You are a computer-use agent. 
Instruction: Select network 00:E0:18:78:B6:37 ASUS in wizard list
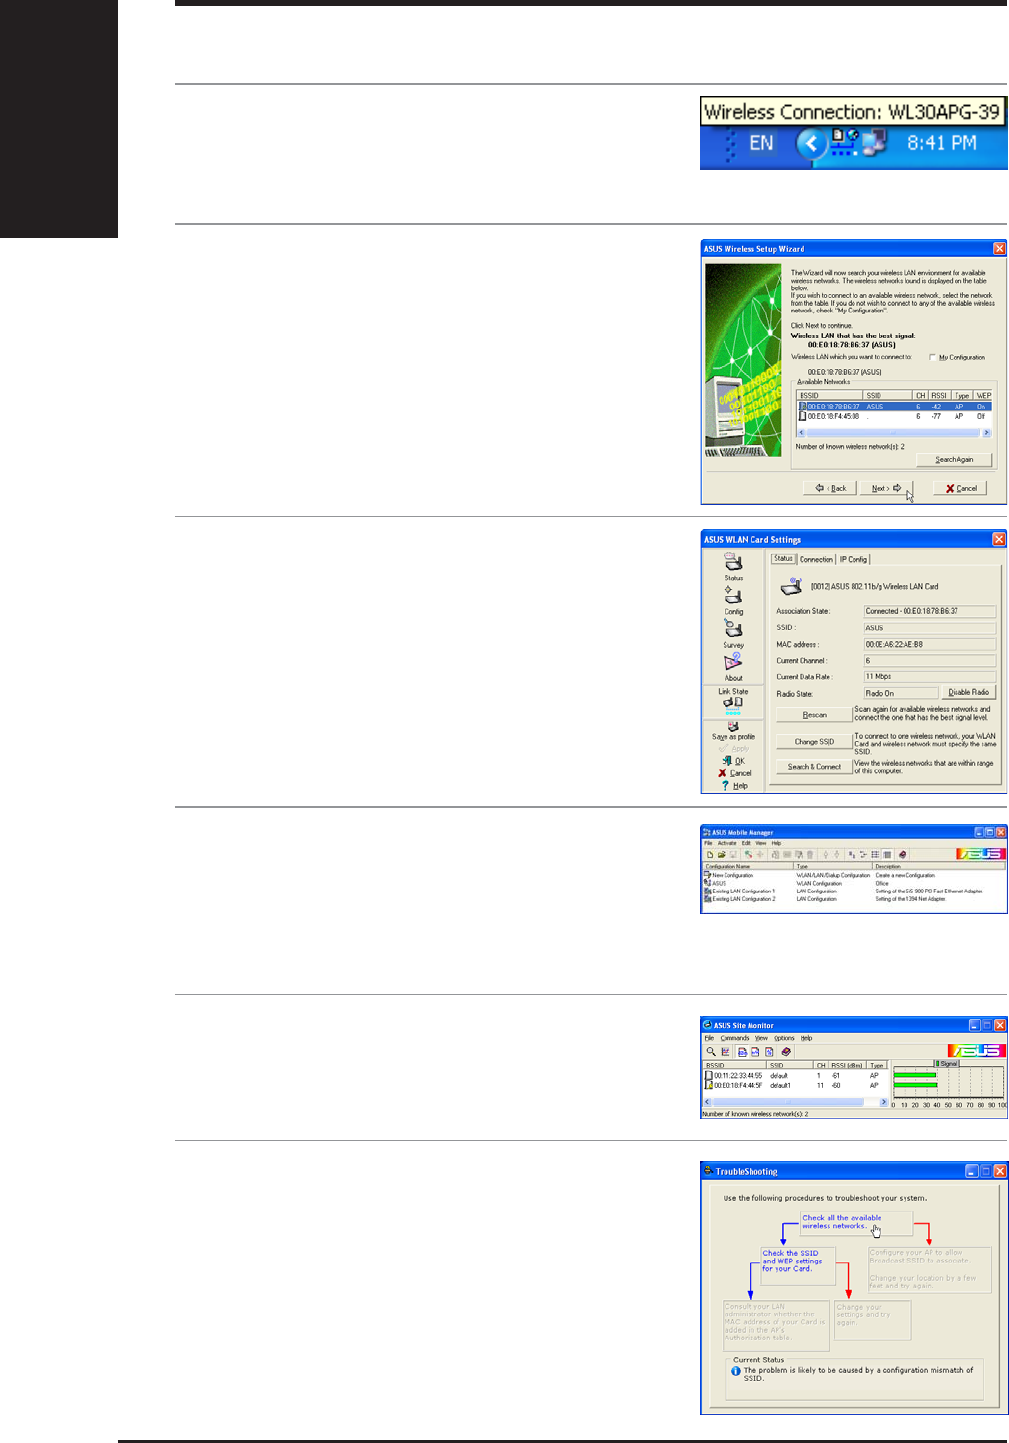894,407
